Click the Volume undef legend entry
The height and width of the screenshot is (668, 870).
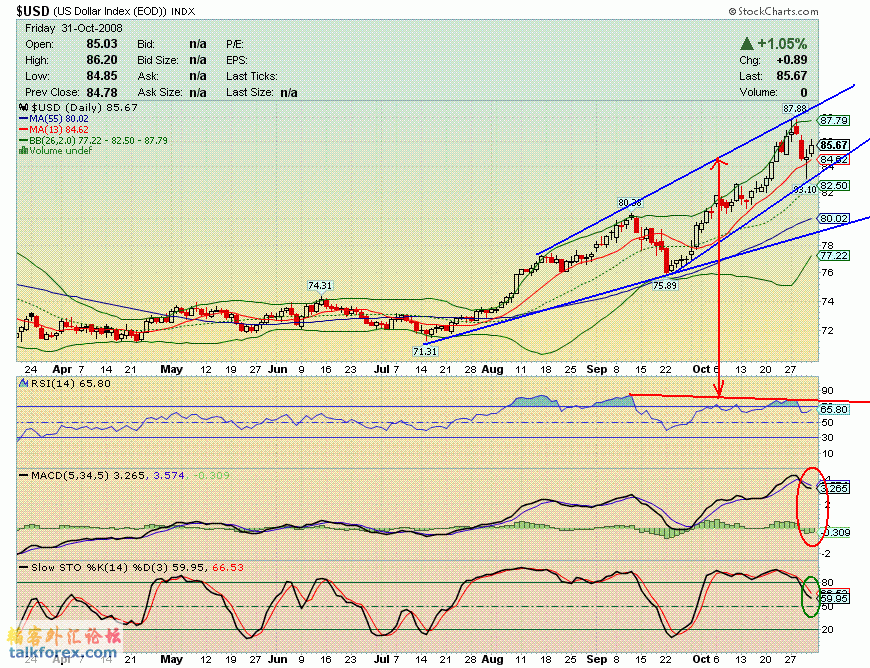point(55,150)
